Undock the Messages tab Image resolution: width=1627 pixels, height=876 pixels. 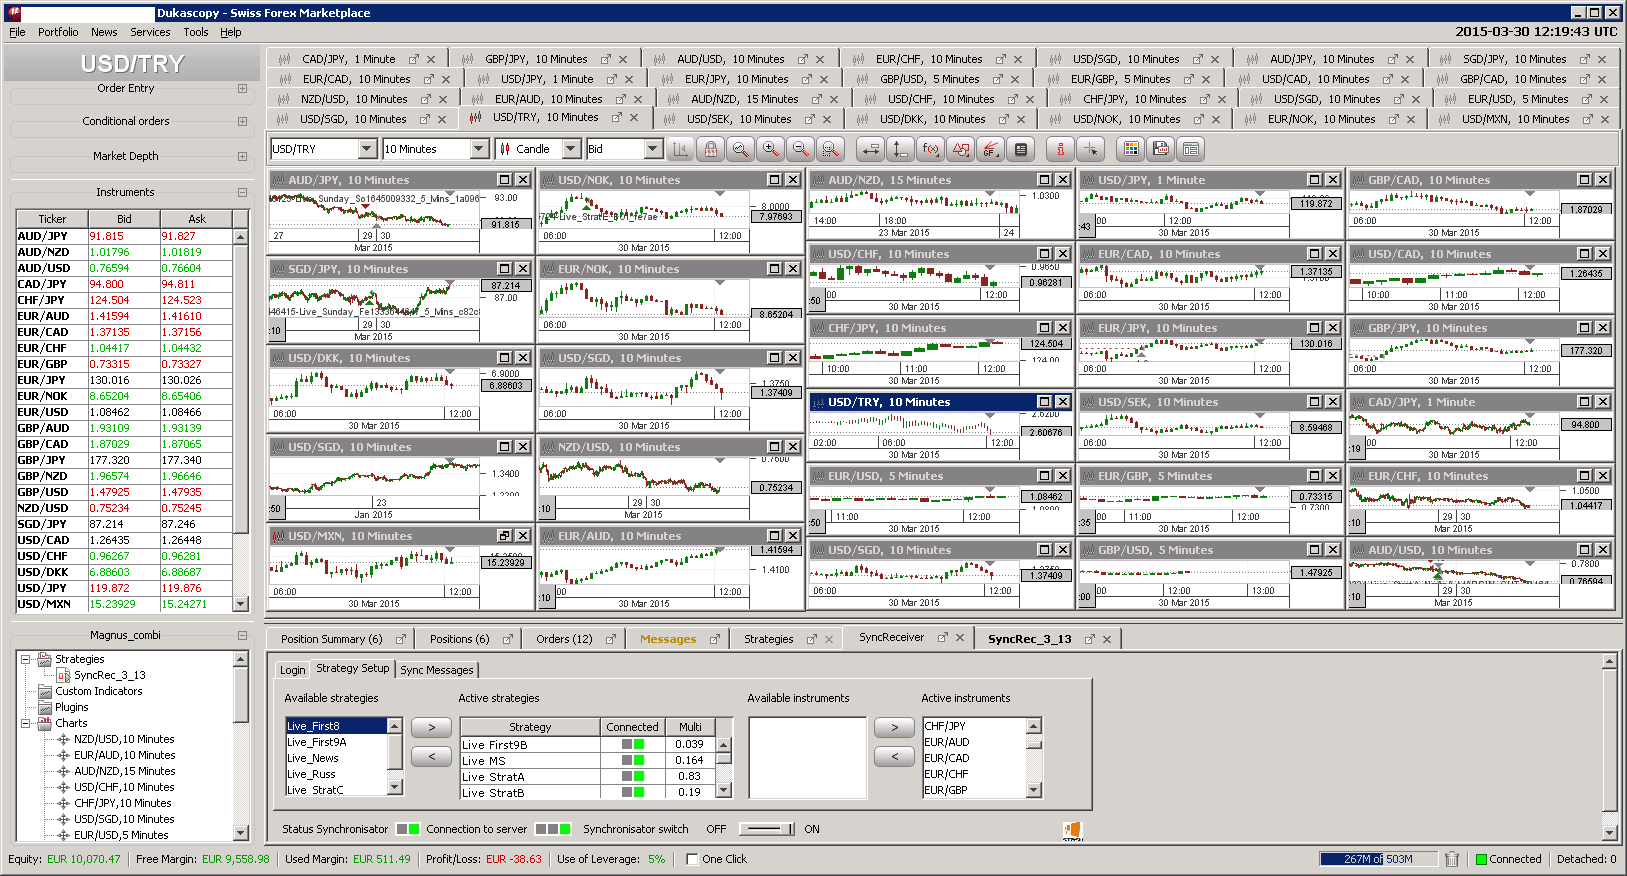[714, 639]
